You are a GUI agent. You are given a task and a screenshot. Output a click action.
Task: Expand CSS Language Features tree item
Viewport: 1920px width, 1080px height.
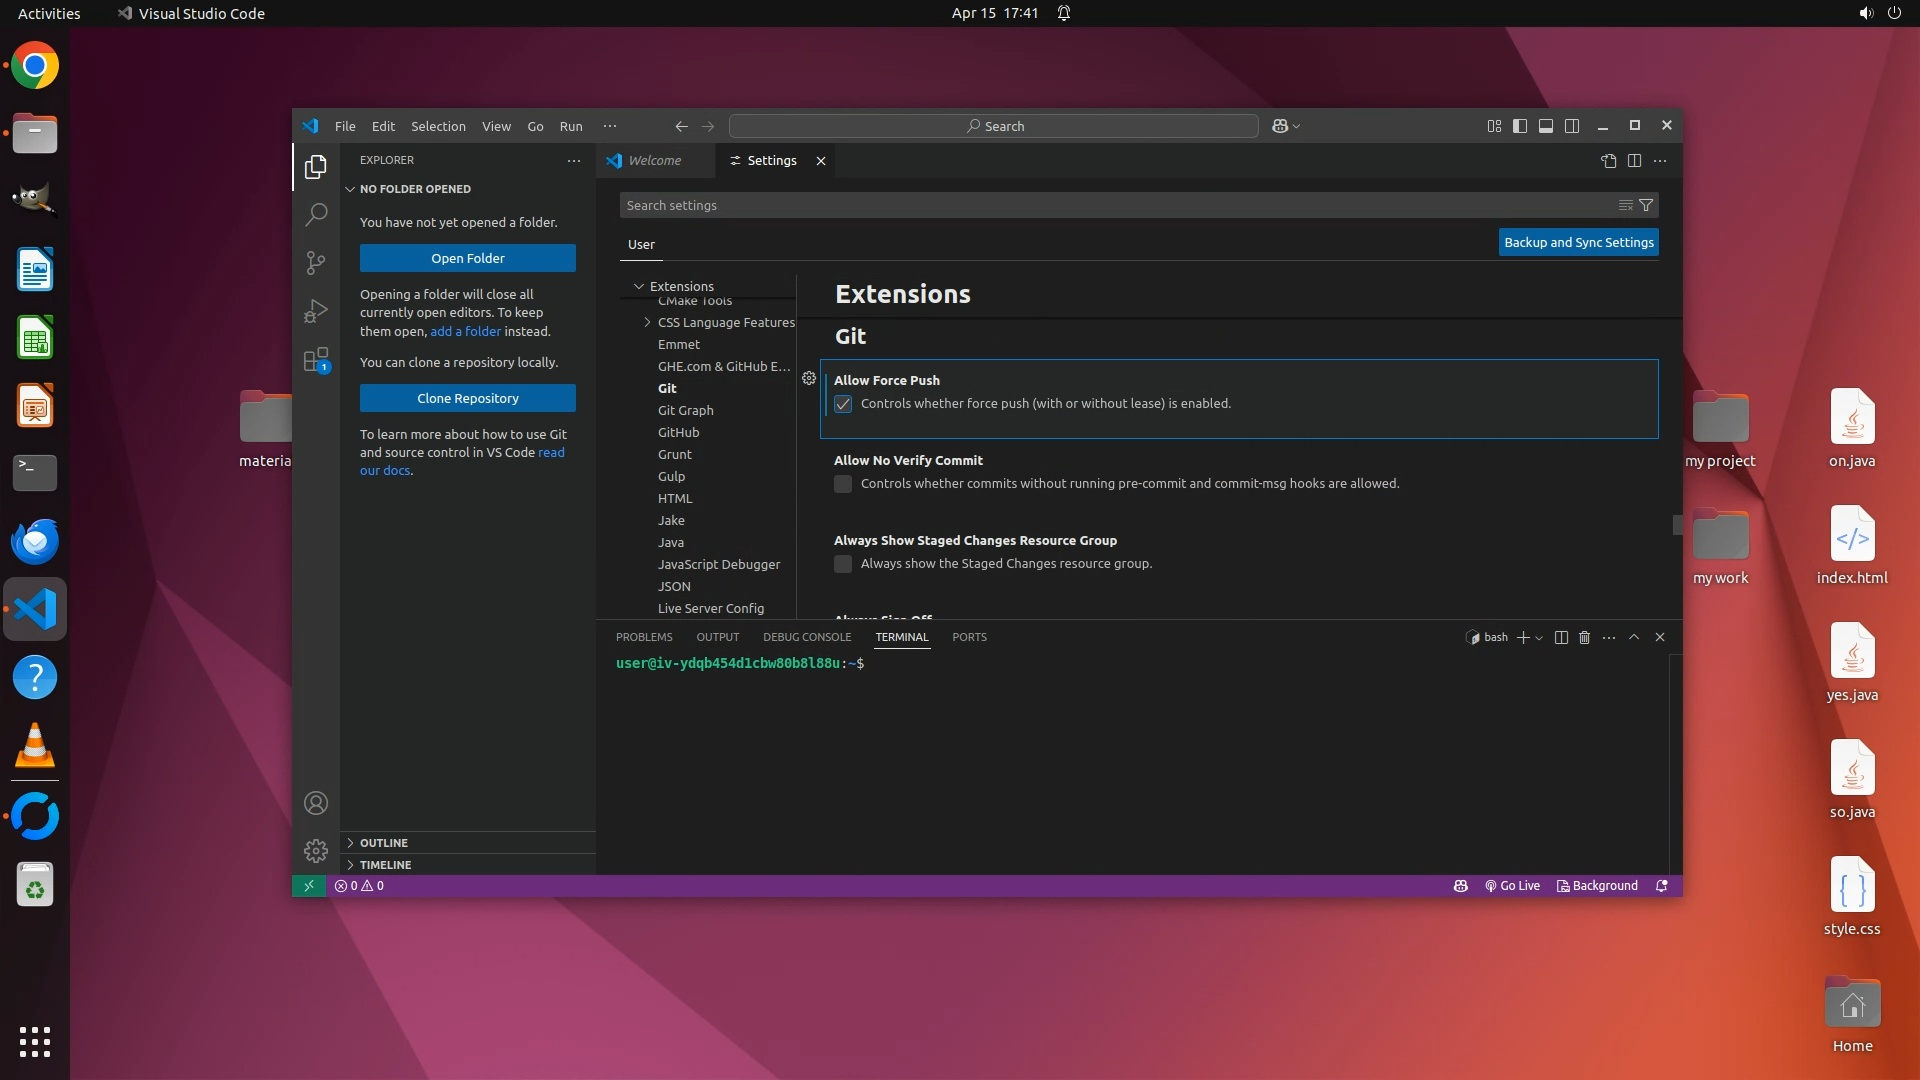tap(647, 322)
